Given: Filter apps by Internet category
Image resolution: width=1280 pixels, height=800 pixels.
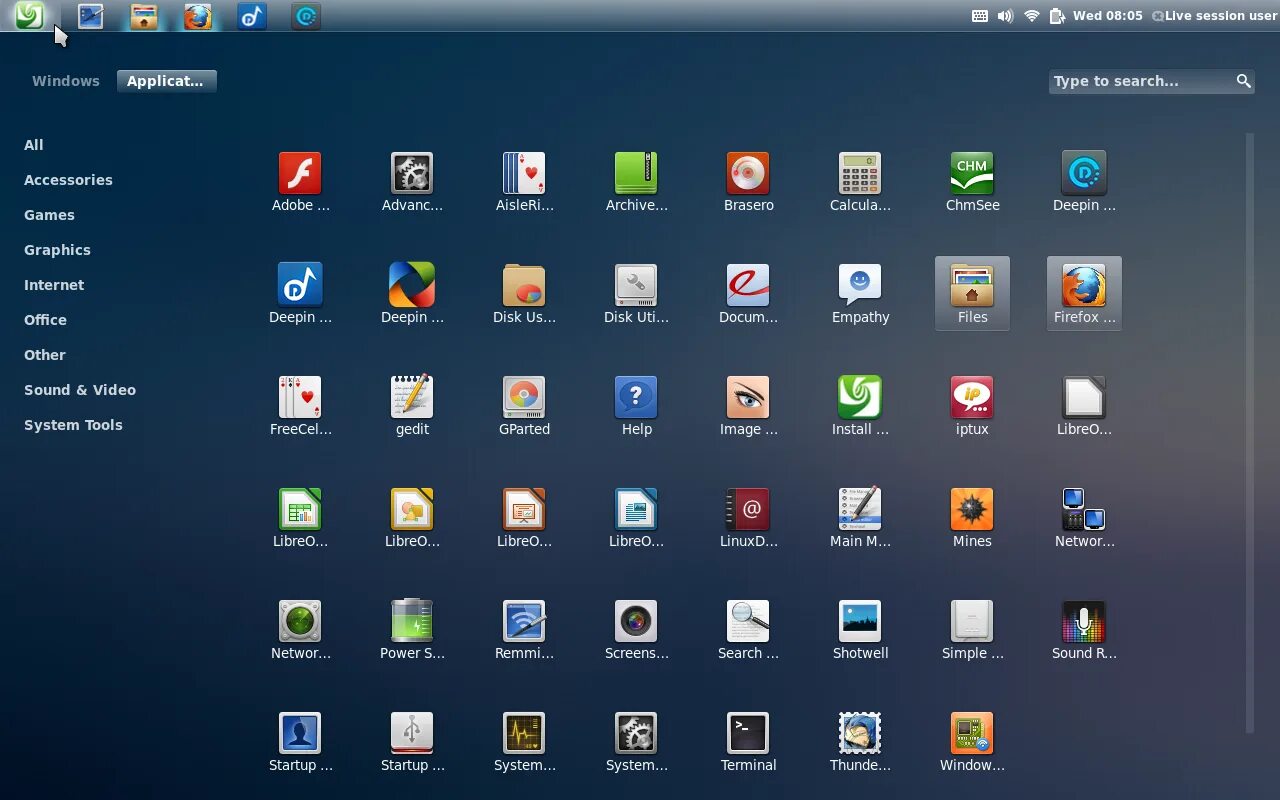Looking at the screenshot, I should tap(54, 285).
